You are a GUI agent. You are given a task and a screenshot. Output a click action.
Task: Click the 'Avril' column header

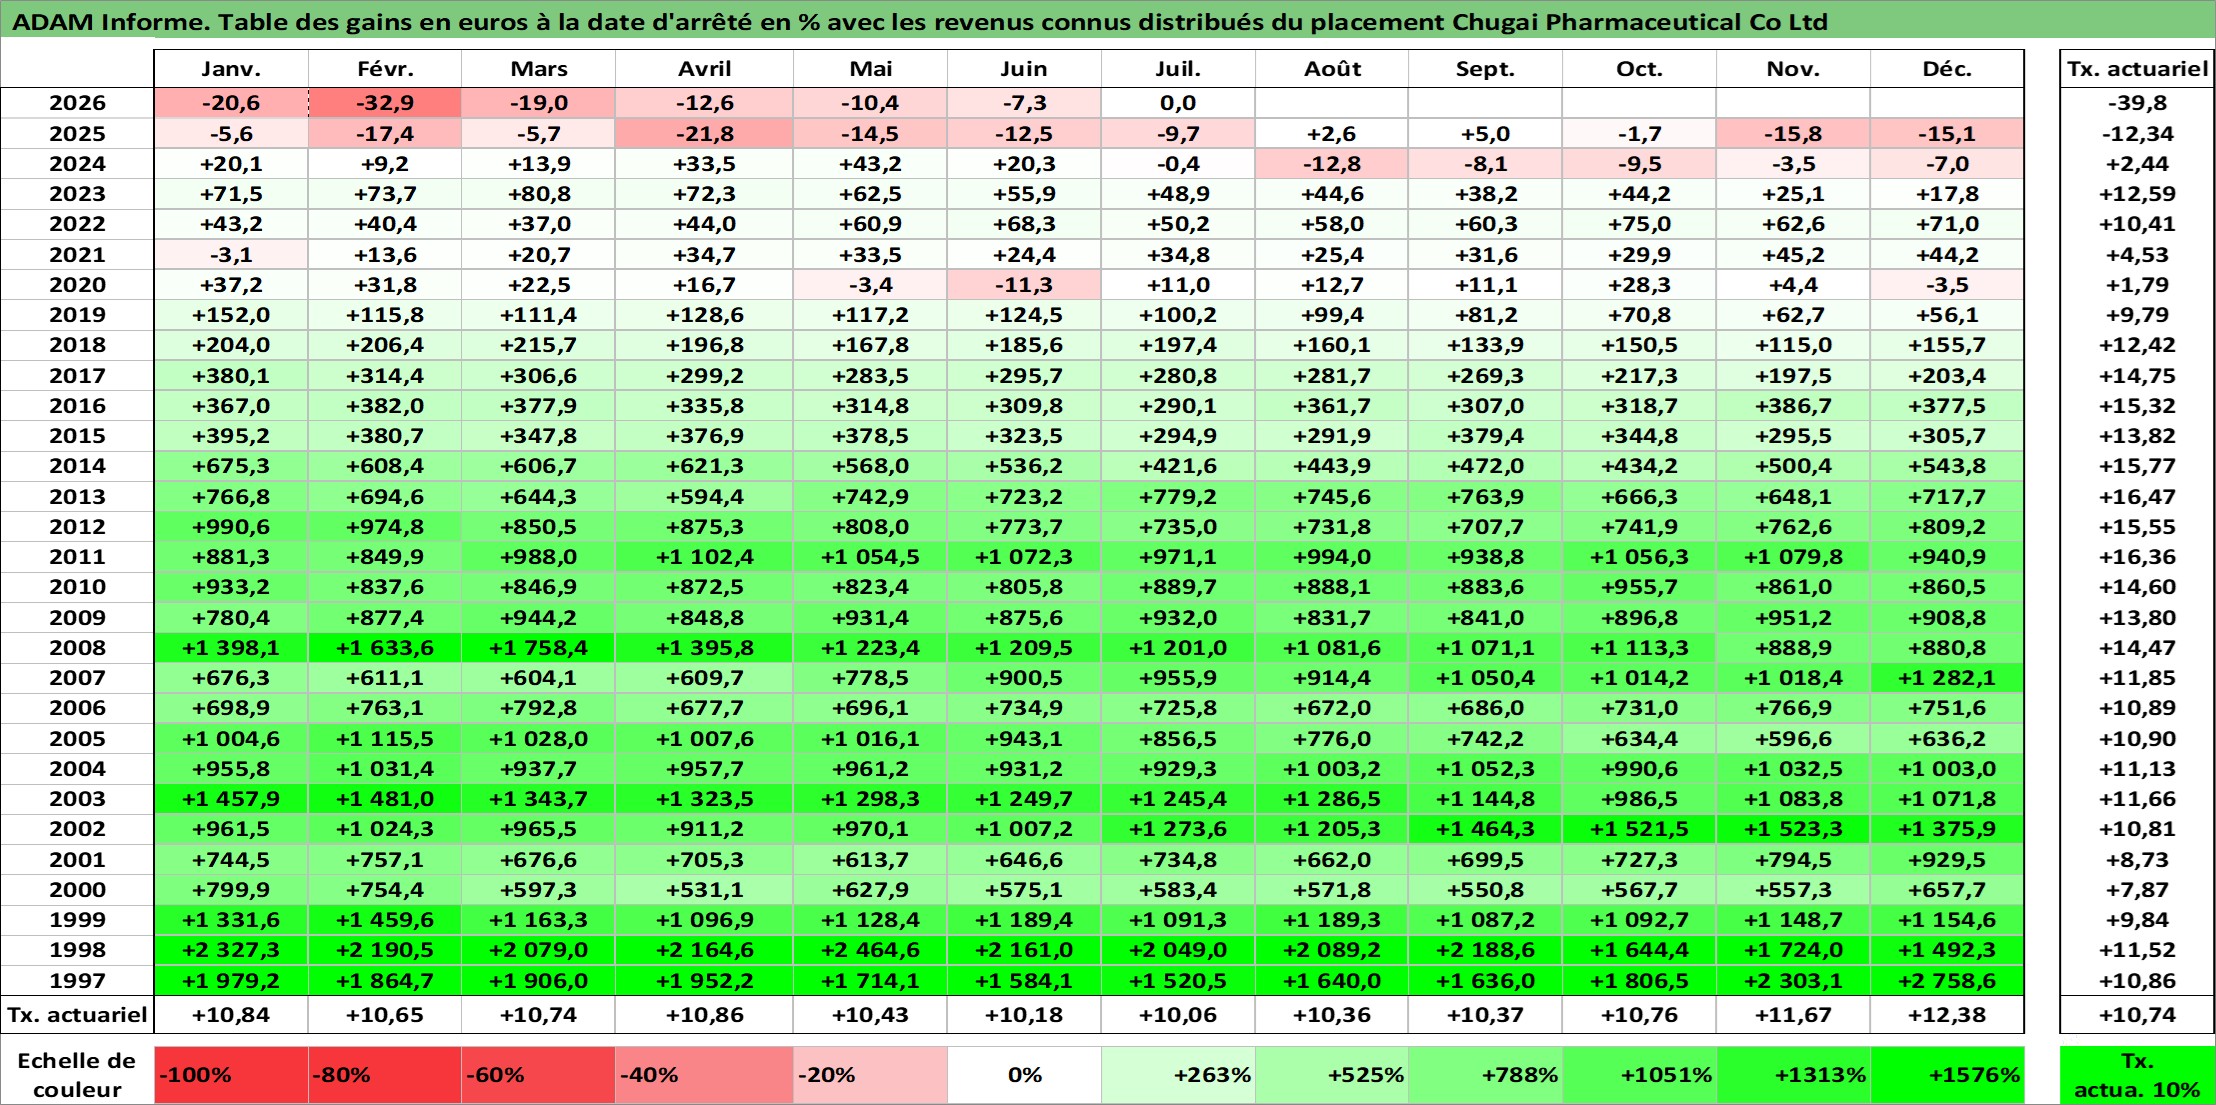click(x=705, y=69)
